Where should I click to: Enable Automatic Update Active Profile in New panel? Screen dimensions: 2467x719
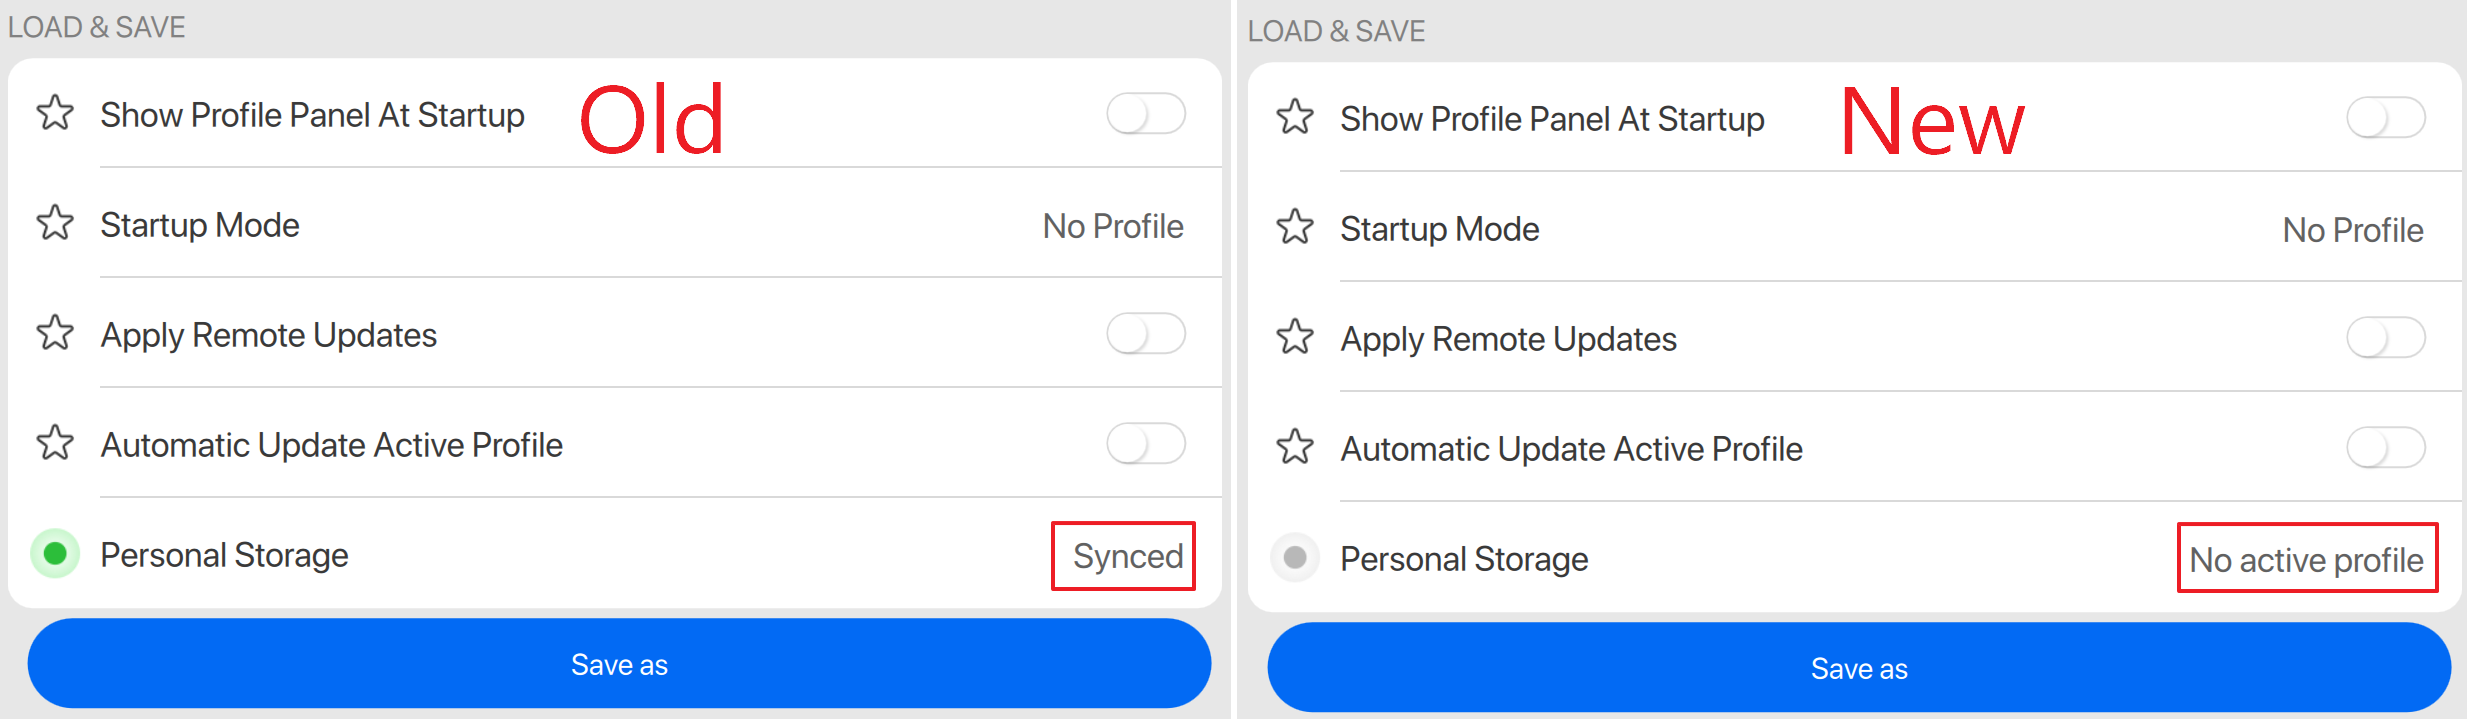(2386, 448)
